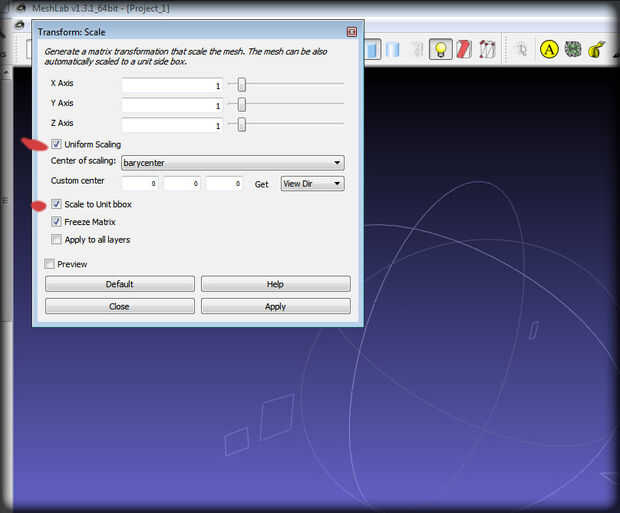Viewport: 620px width, 513px height.
Task: Open the Center of scaling barycenter dropdown
Action: pos(232,163)
